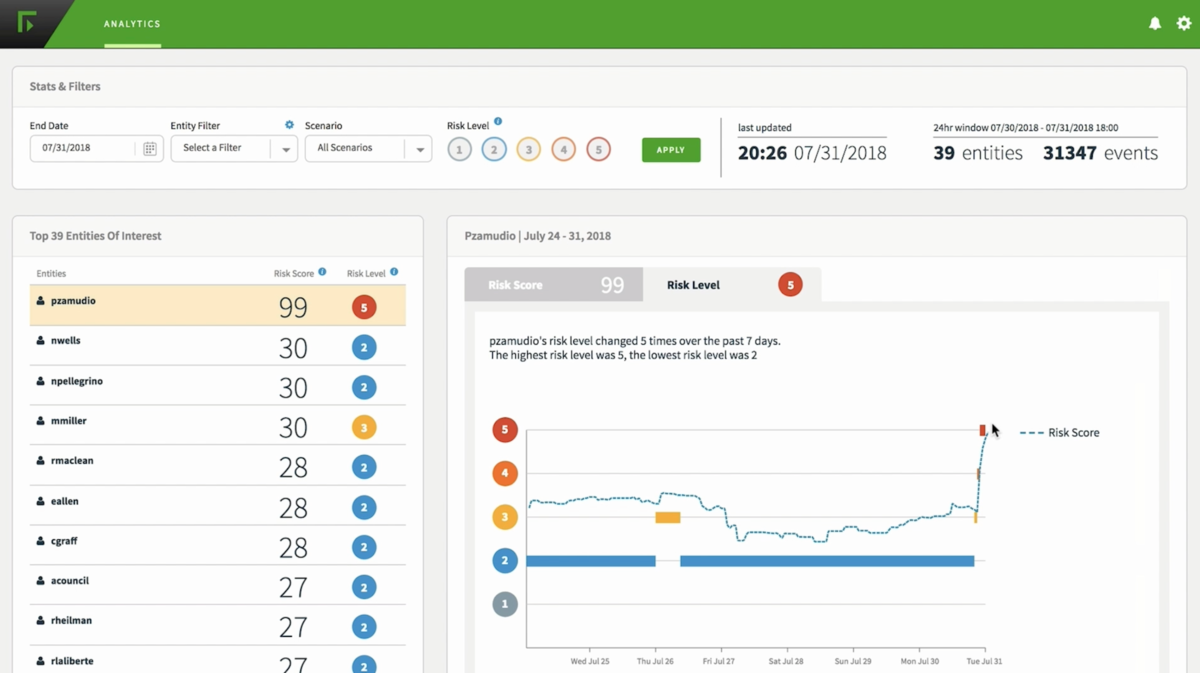Viewport: 1200px width, 673px height.
Task: Click the user icon next to nwells
Action: (x=41, y=341)
